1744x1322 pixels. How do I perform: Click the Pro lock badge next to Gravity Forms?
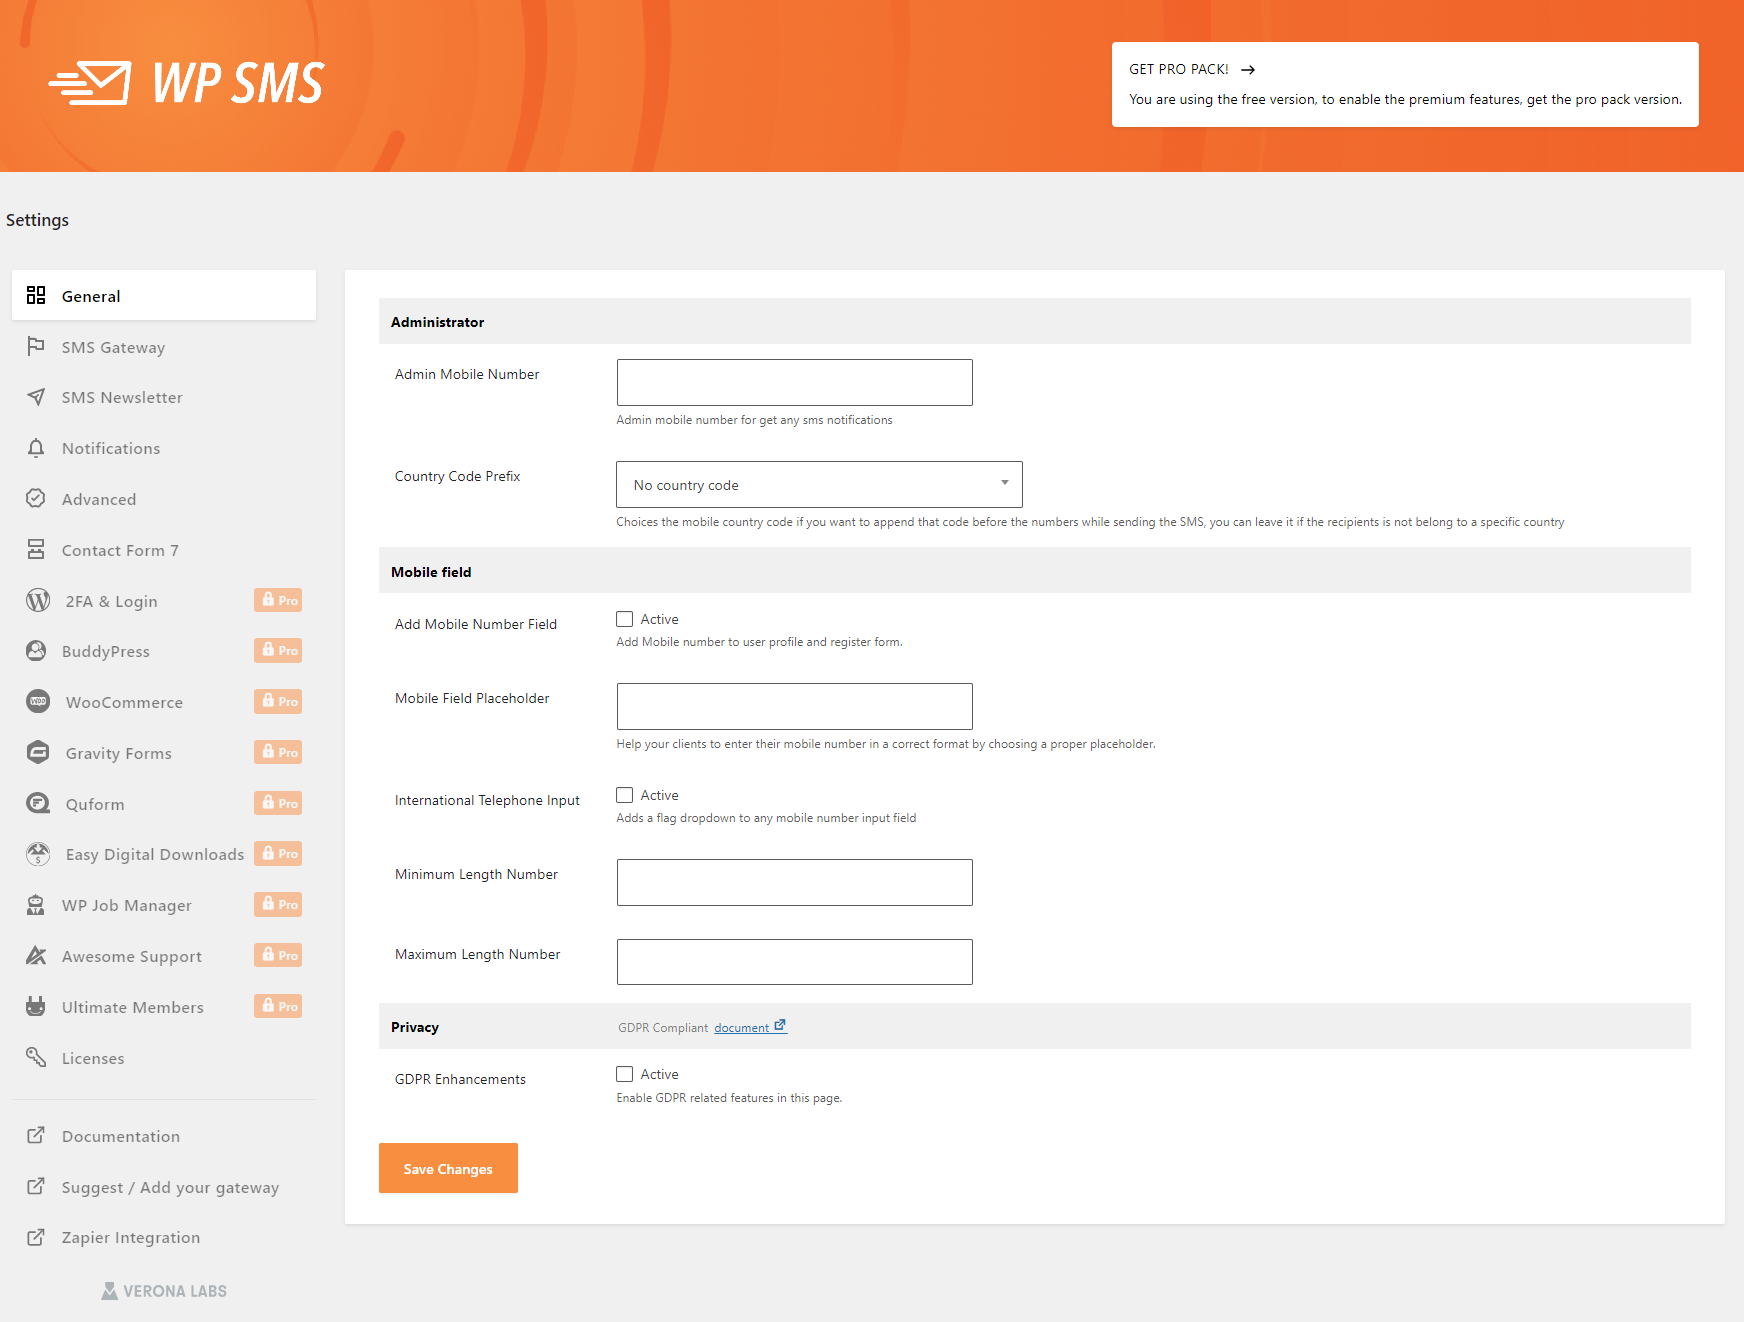click(x=278, y=752)
